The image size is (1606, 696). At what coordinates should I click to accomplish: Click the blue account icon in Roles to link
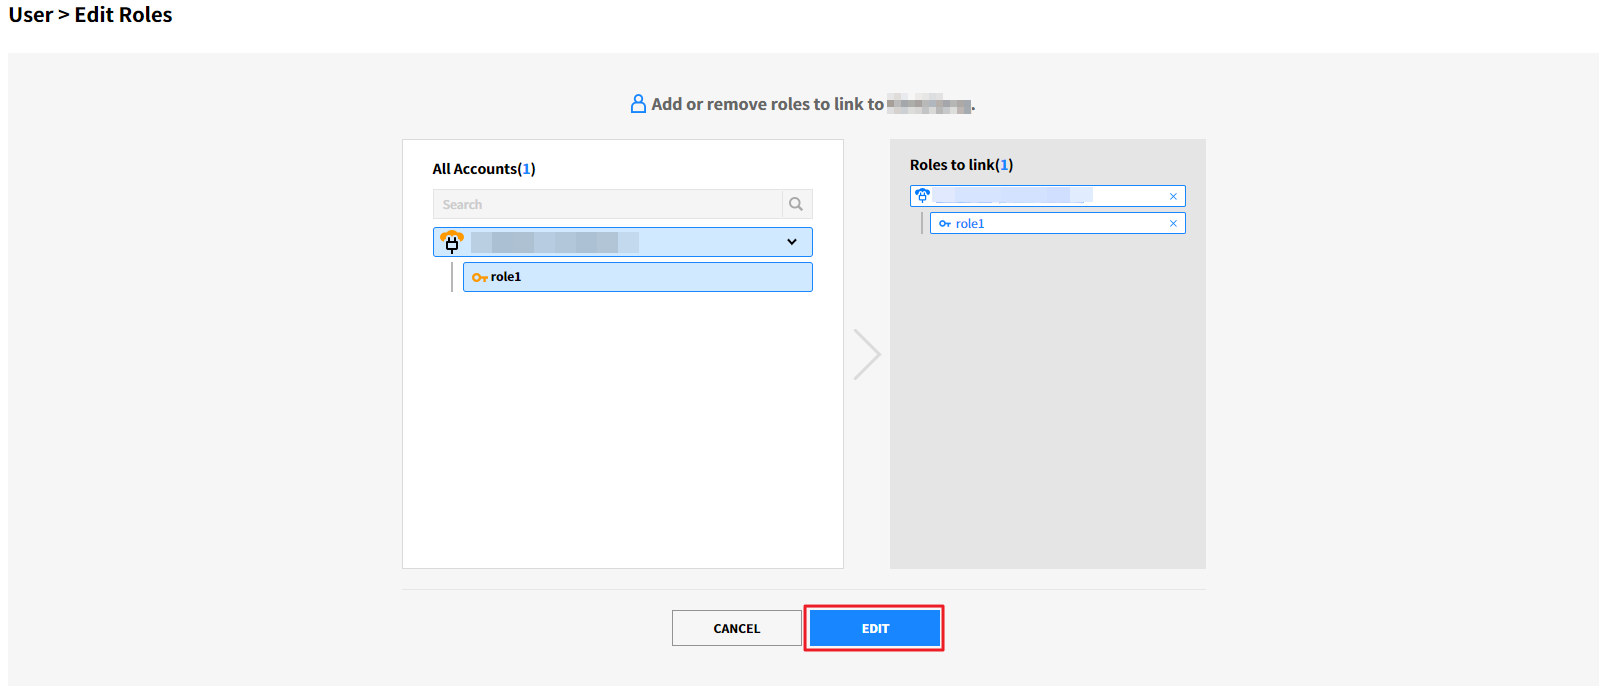tap(922, 196)
